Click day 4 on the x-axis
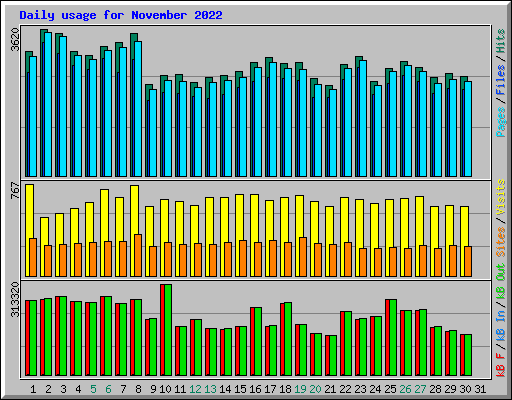Image resolution: width=512 pixels, height=400 pixels. [78, 389]
